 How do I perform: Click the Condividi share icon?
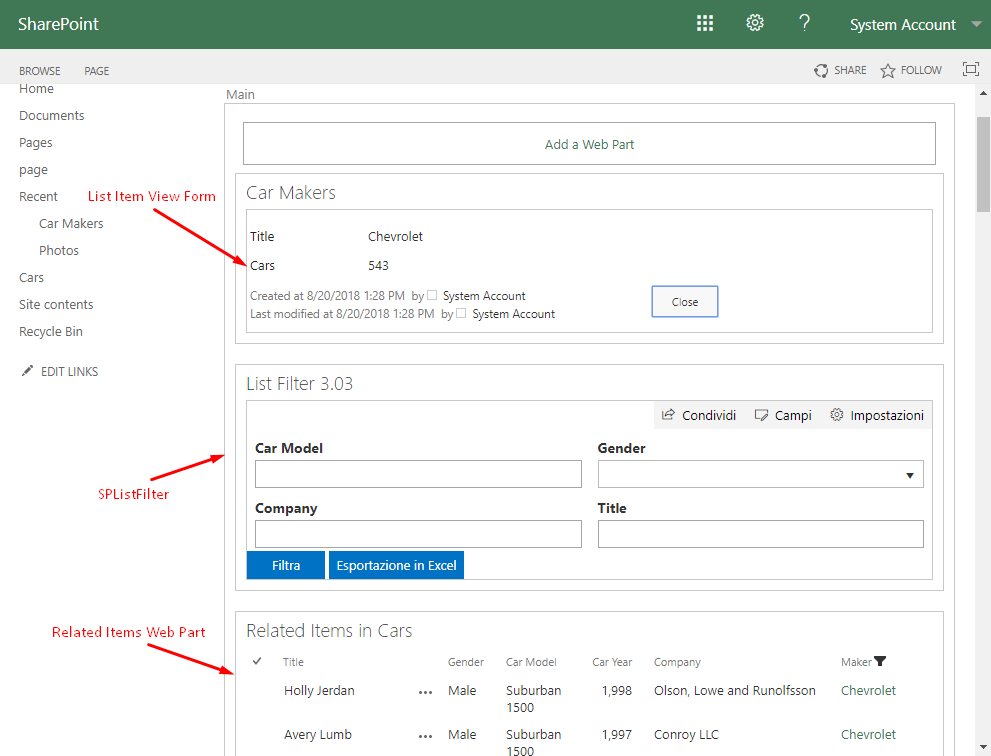pyautogui.click(x=668, y=415)
